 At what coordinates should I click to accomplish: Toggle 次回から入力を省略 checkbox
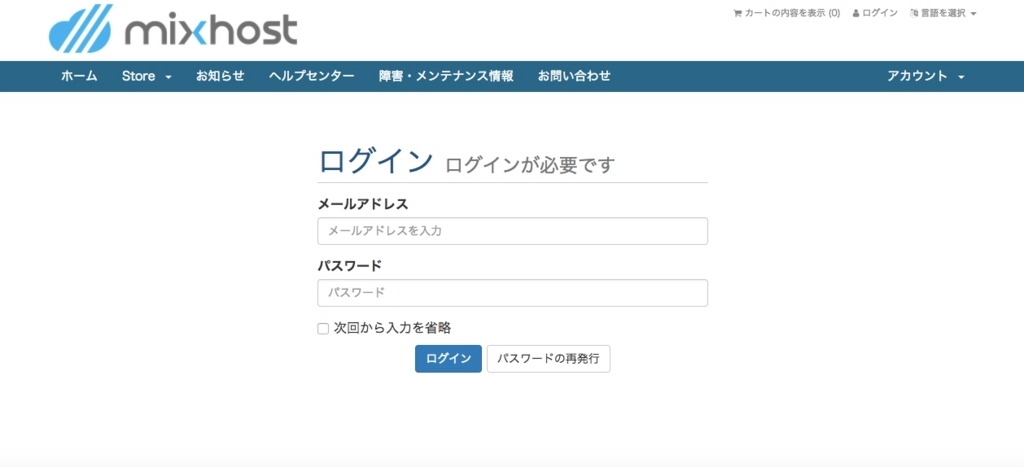tap(323, 329)
